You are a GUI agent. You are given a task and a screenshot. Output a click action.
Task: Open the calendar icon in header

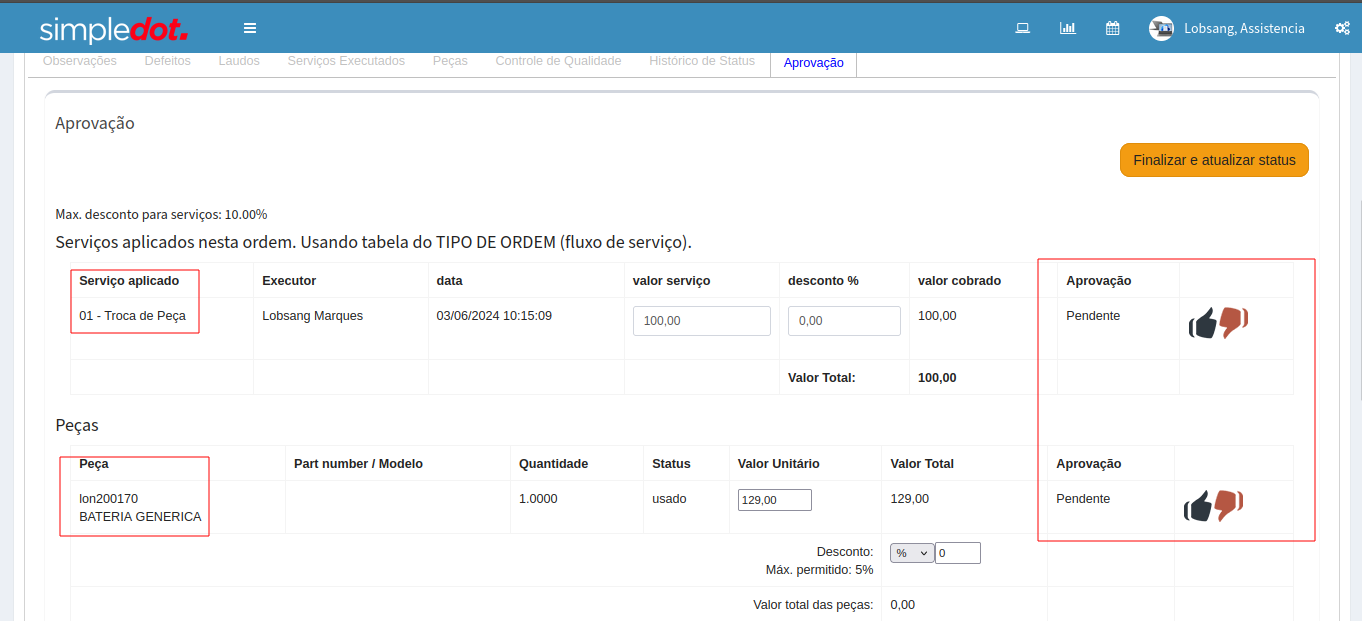pos(1112,28)
